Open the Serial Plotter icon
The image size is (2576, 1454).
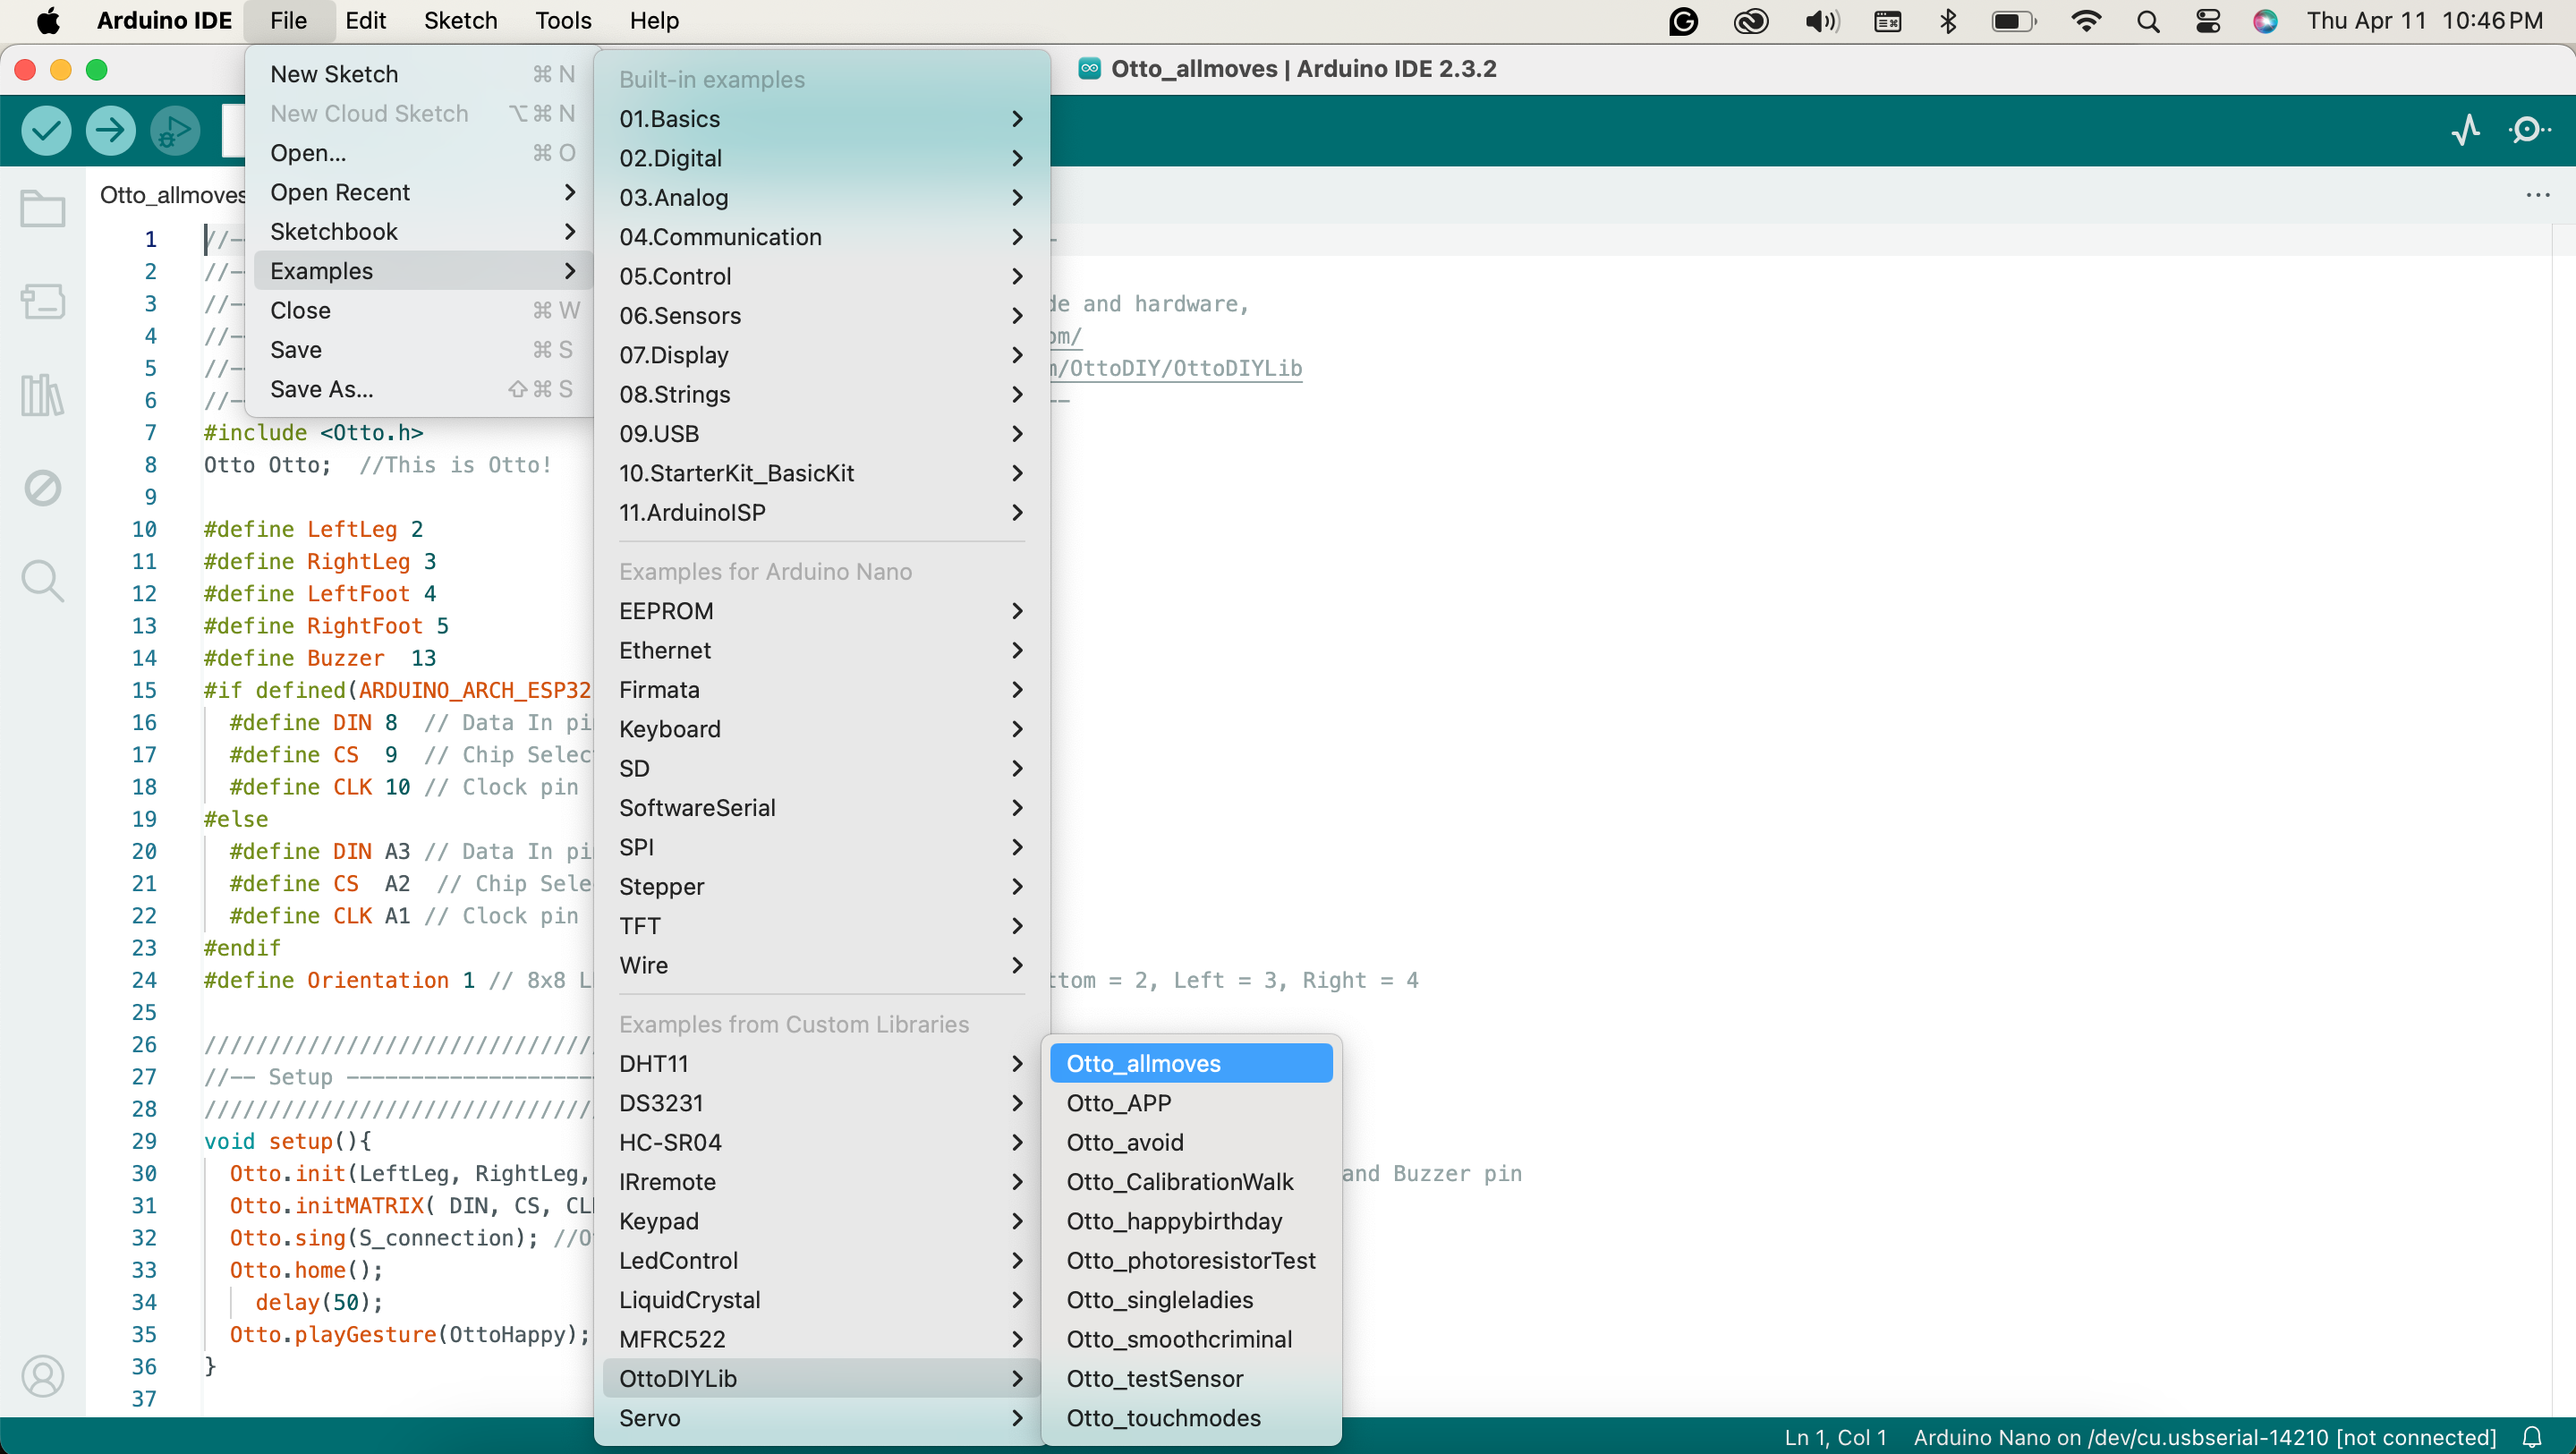[2466, 130]
